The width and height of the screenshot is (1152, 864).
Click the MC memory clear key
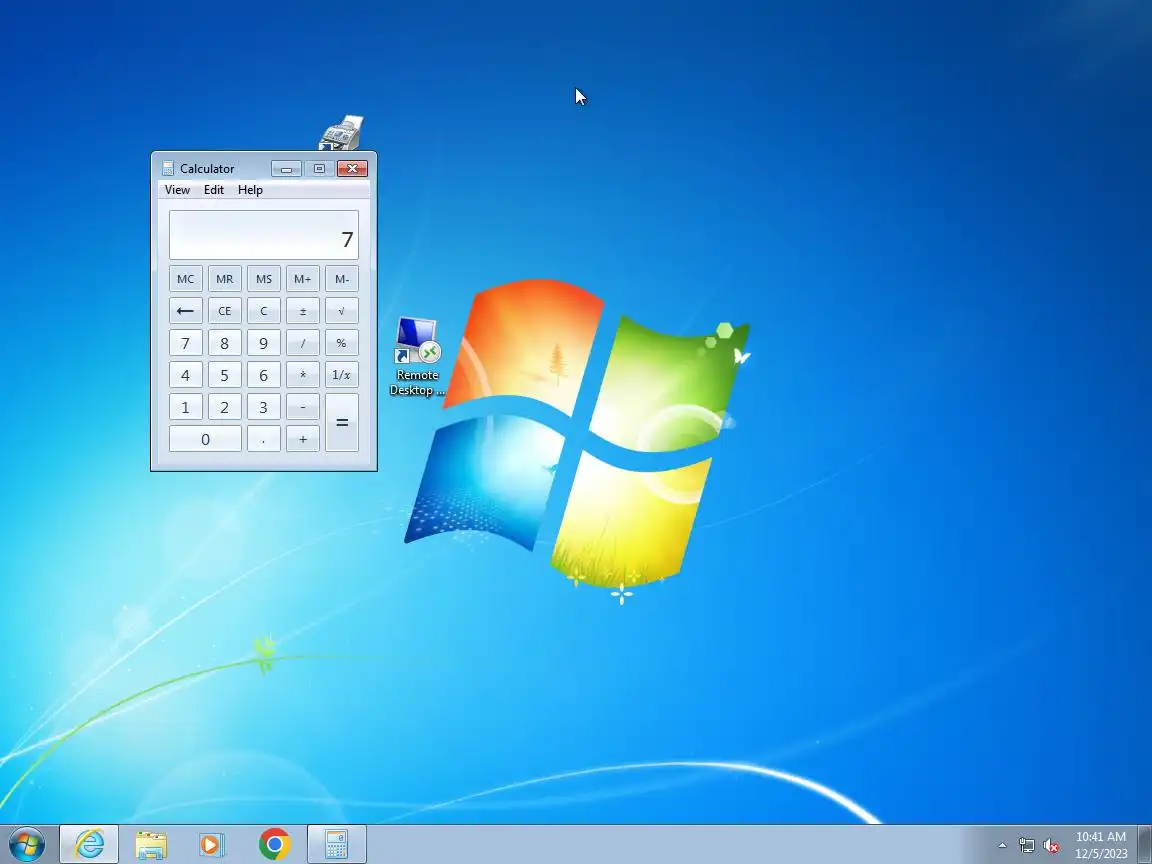tap(186, 279)
